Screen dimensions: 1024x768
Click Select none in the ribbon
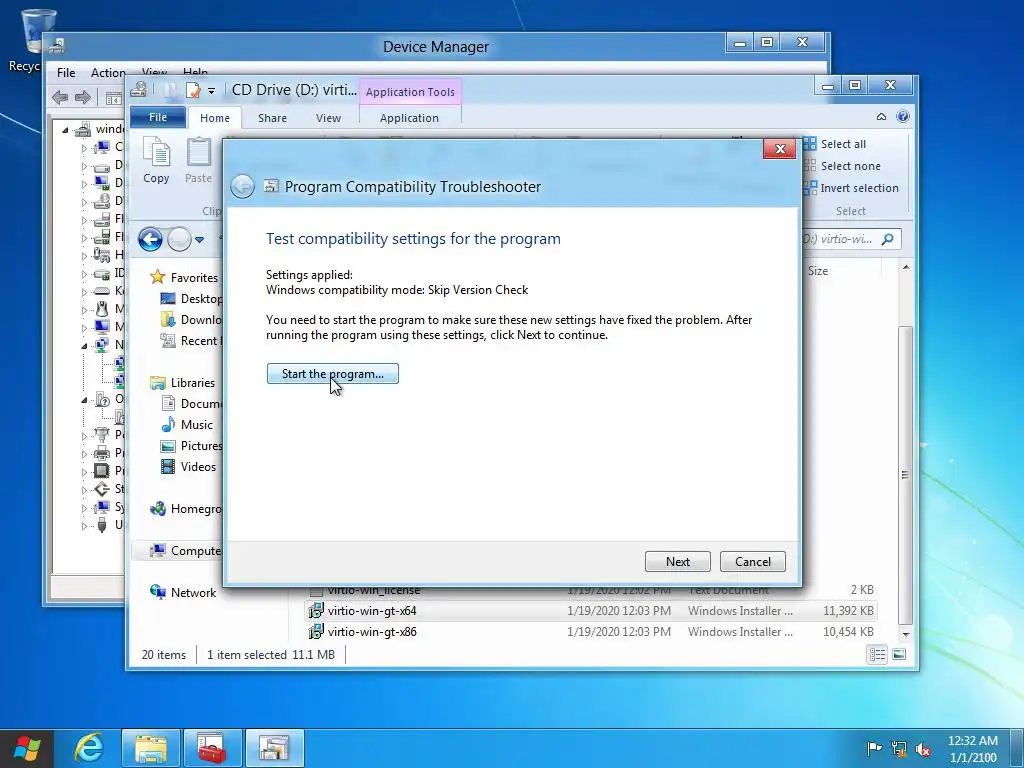(x=842, y=166)
